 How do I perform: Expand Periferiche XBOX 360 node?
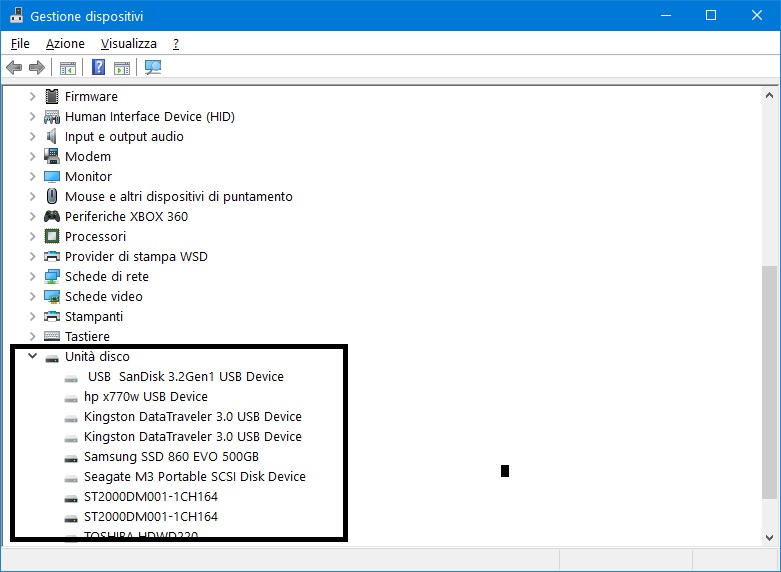point(32,216)
